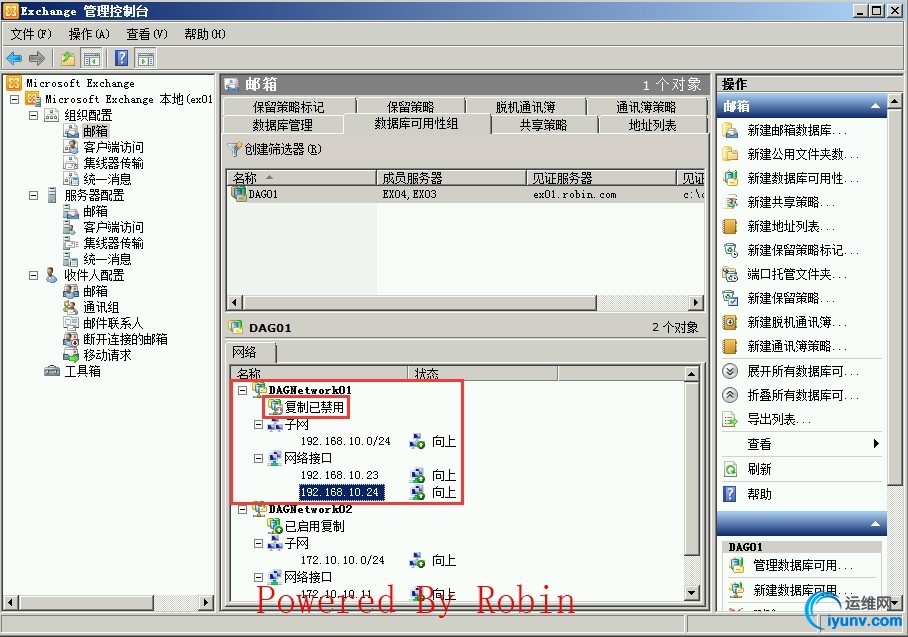This screenshot has height=637, width=908.
Task: Click the 新建保留策略标记 icon
Action: pyautogui.click(x=730, y=250)
